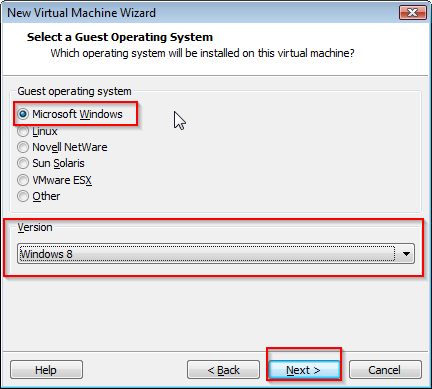Close the wizard with the X button

click(x=413, y=13)
